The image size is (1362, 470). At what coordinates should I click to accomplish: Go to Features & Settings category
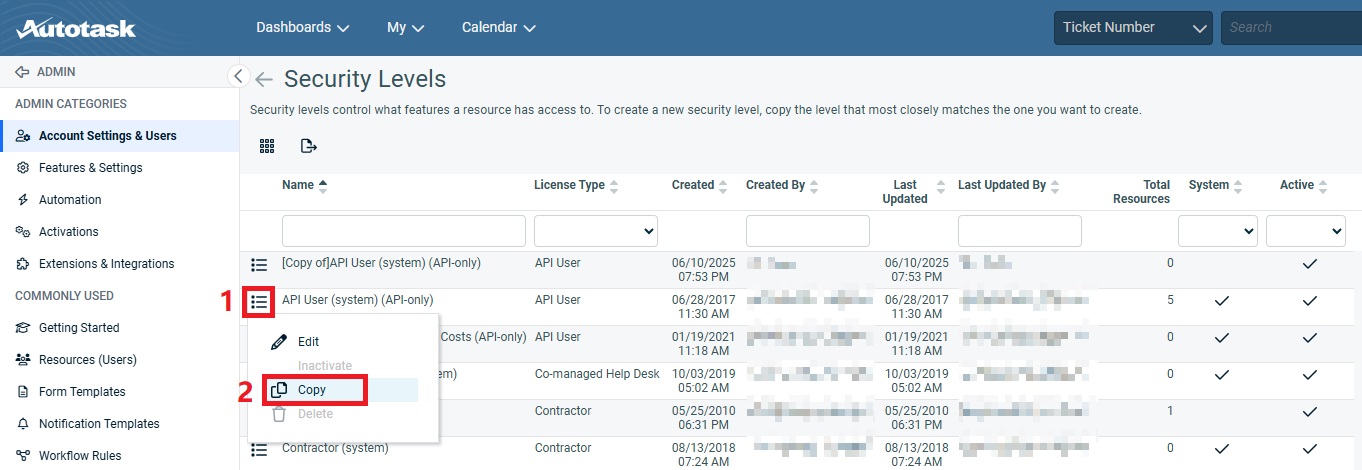coord(90,168)
